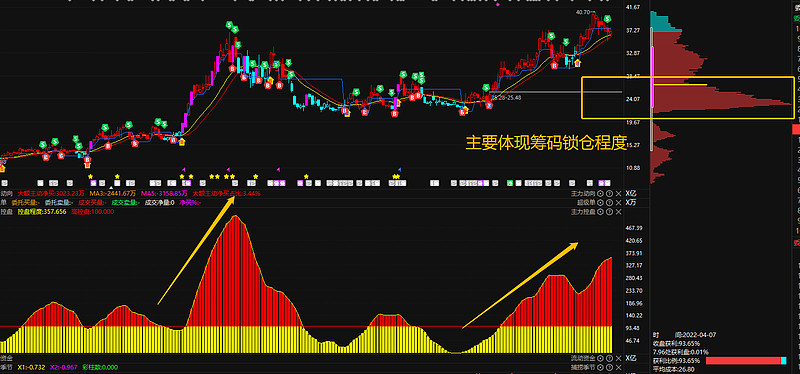800x374 pixels.
Task: Click the 467.39 axis value in 主力控盘 panel
Action: point(633,228)
